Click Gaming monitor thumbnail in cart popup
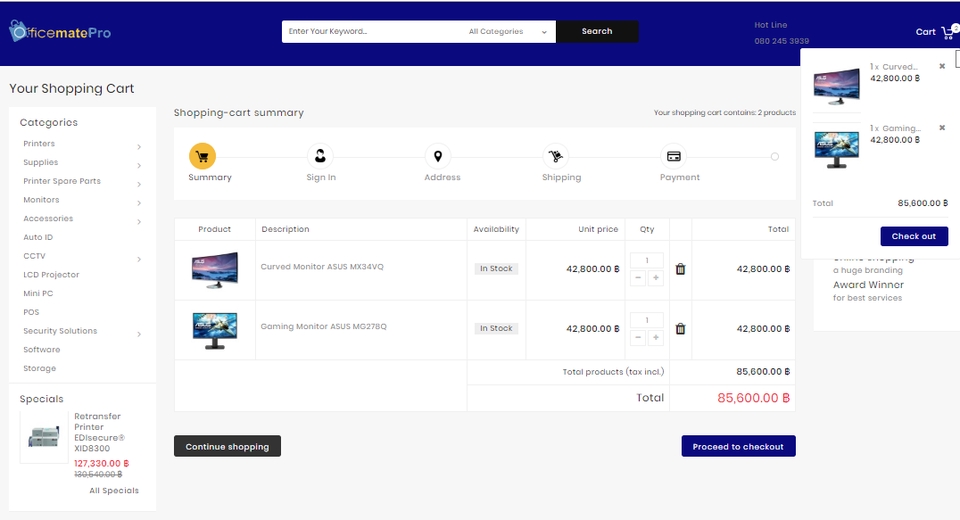The image size is (960, 520). tap(836, 149)
